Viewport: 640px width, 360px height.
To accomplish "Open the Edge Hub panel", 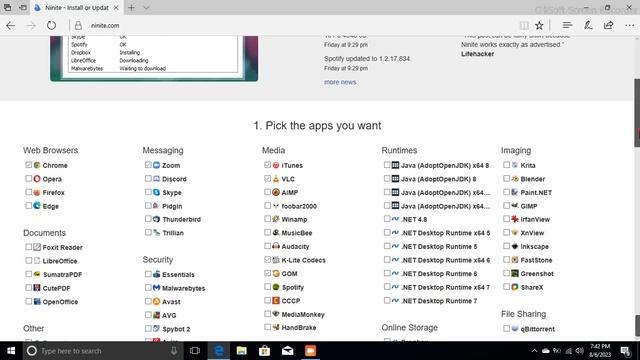I will click(567, 25).
